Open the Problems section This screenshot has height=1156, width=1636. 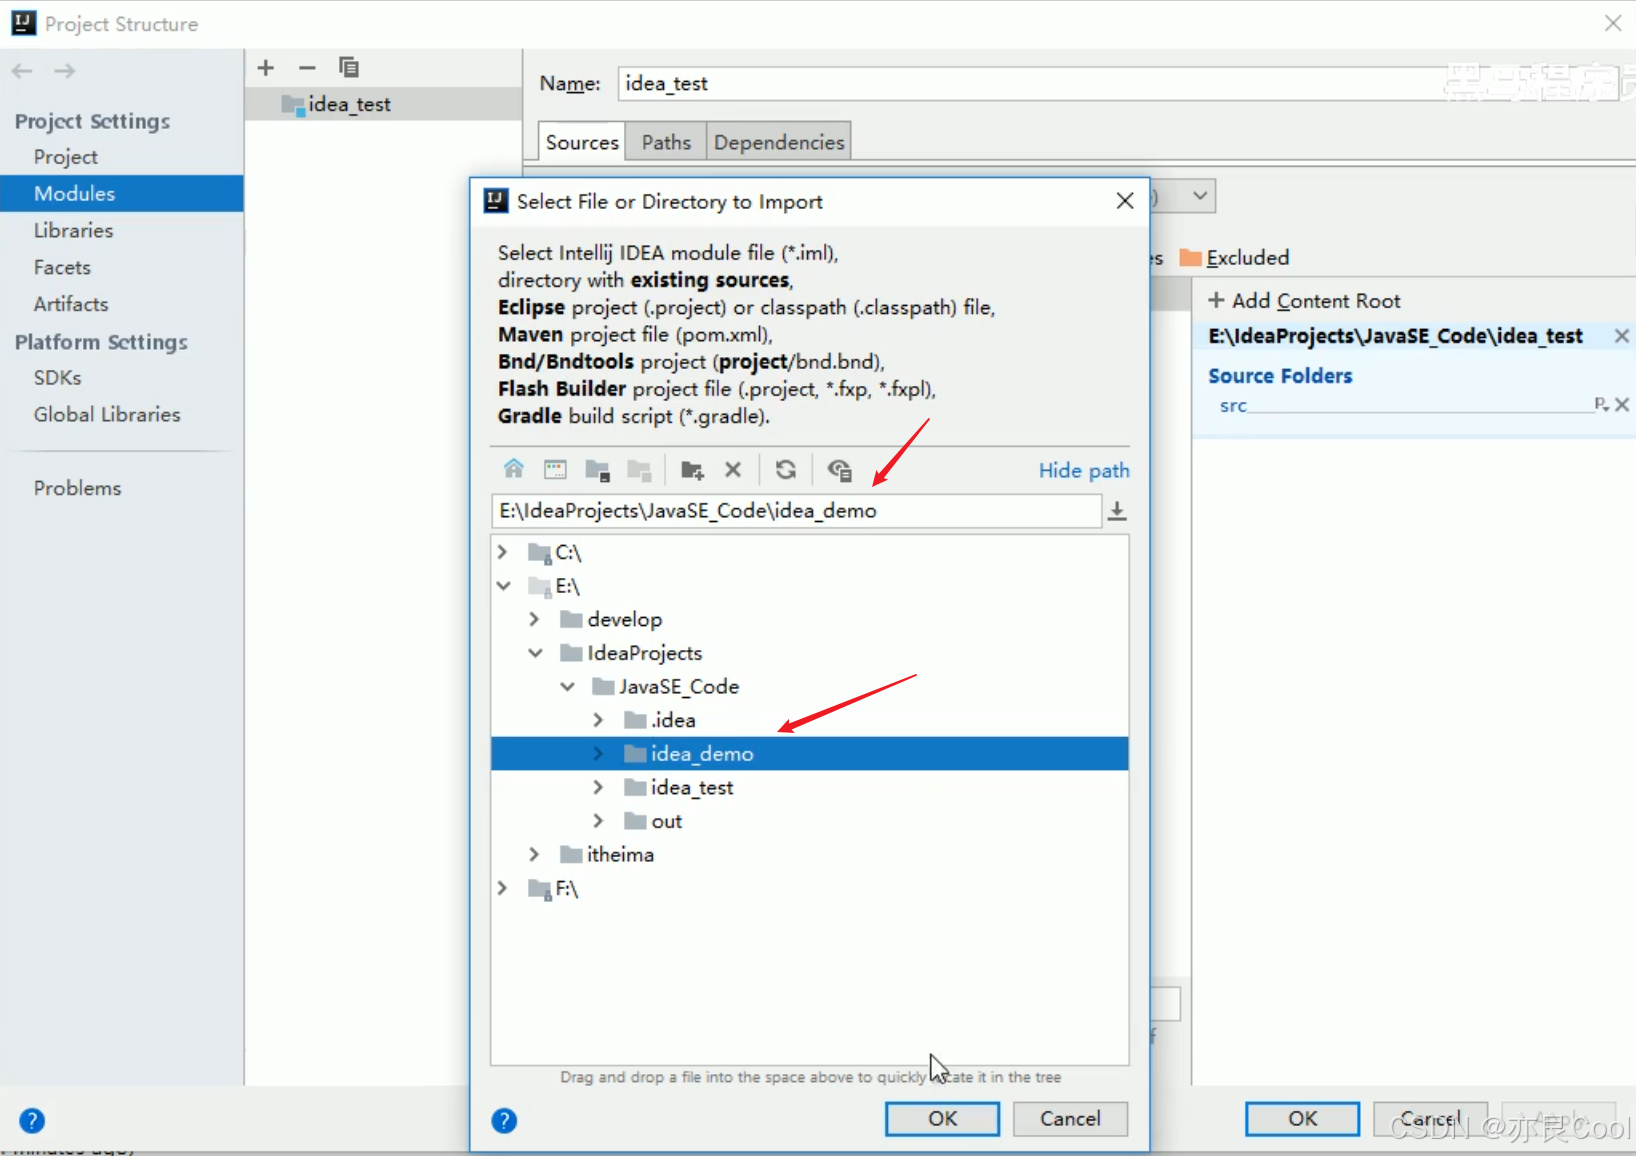pyautogui.click(x=77, y=488)
